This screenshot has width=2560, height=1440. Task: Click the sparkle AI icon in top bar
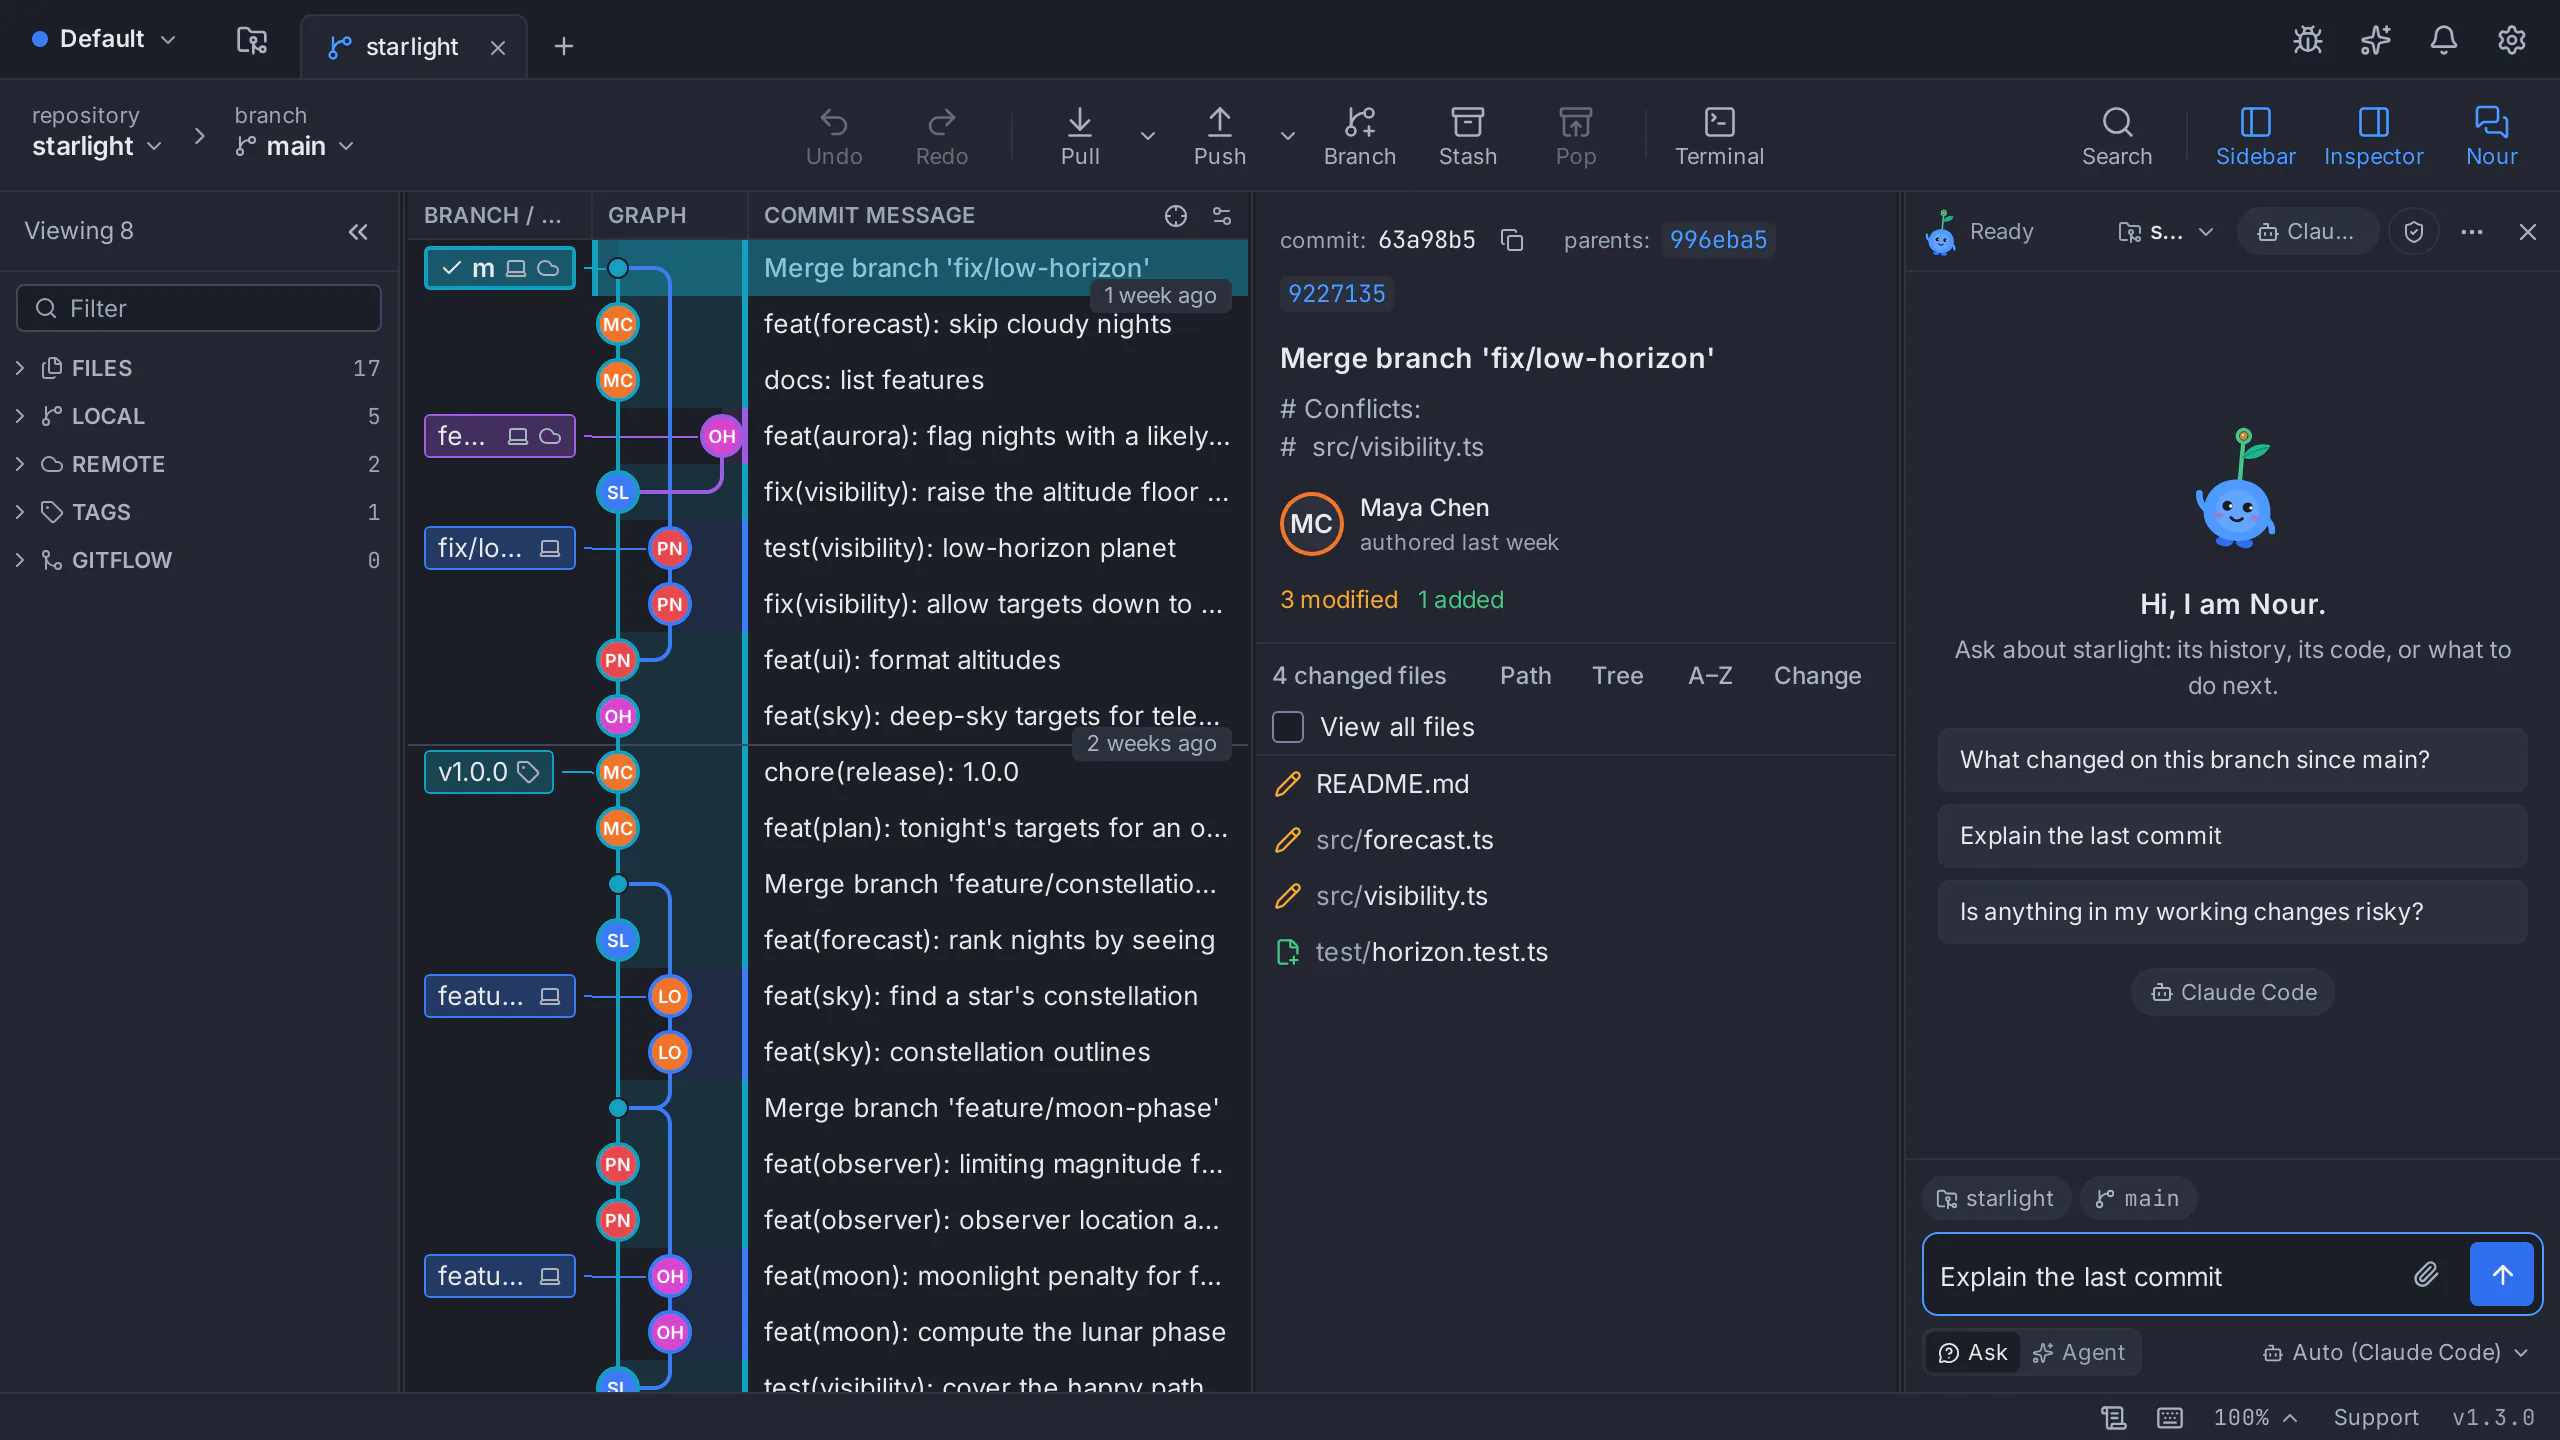click(x=2376, y=40)
